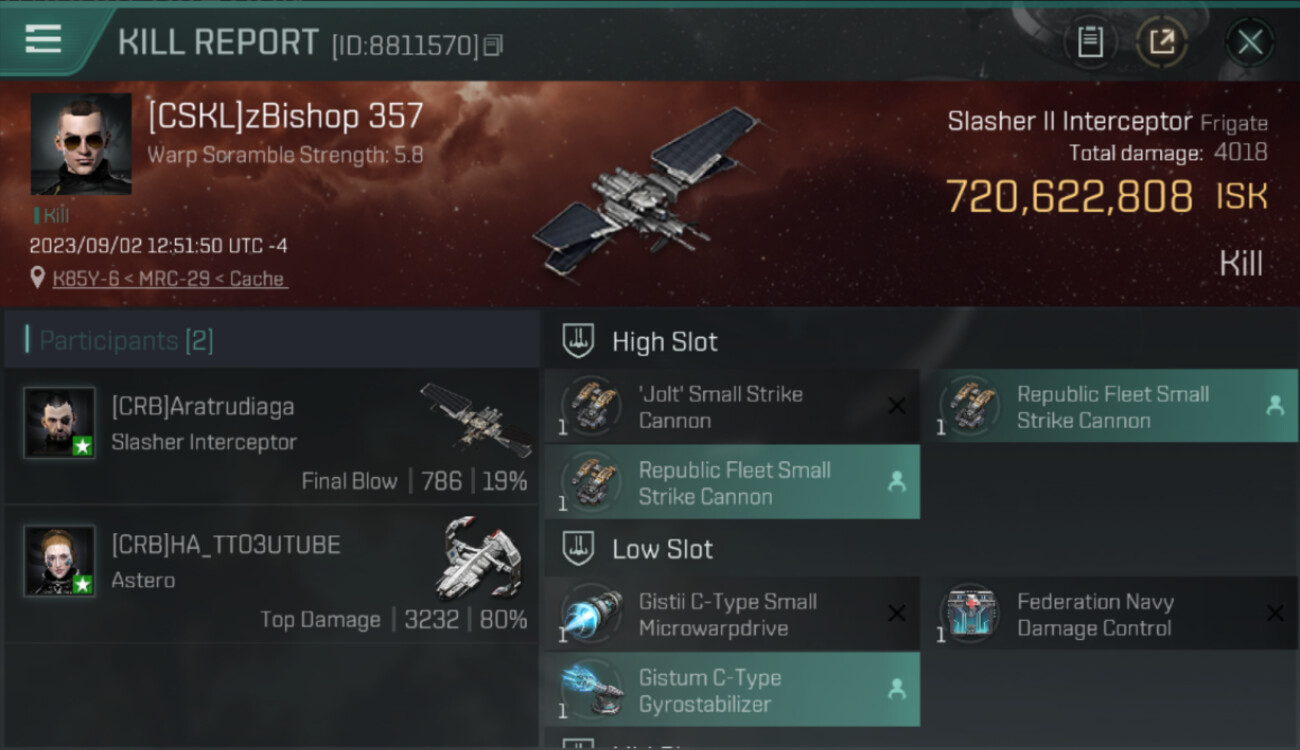Click the Astero ship icon
The width and height of the screenshot is (1300, 750).
tap(483, 558)
